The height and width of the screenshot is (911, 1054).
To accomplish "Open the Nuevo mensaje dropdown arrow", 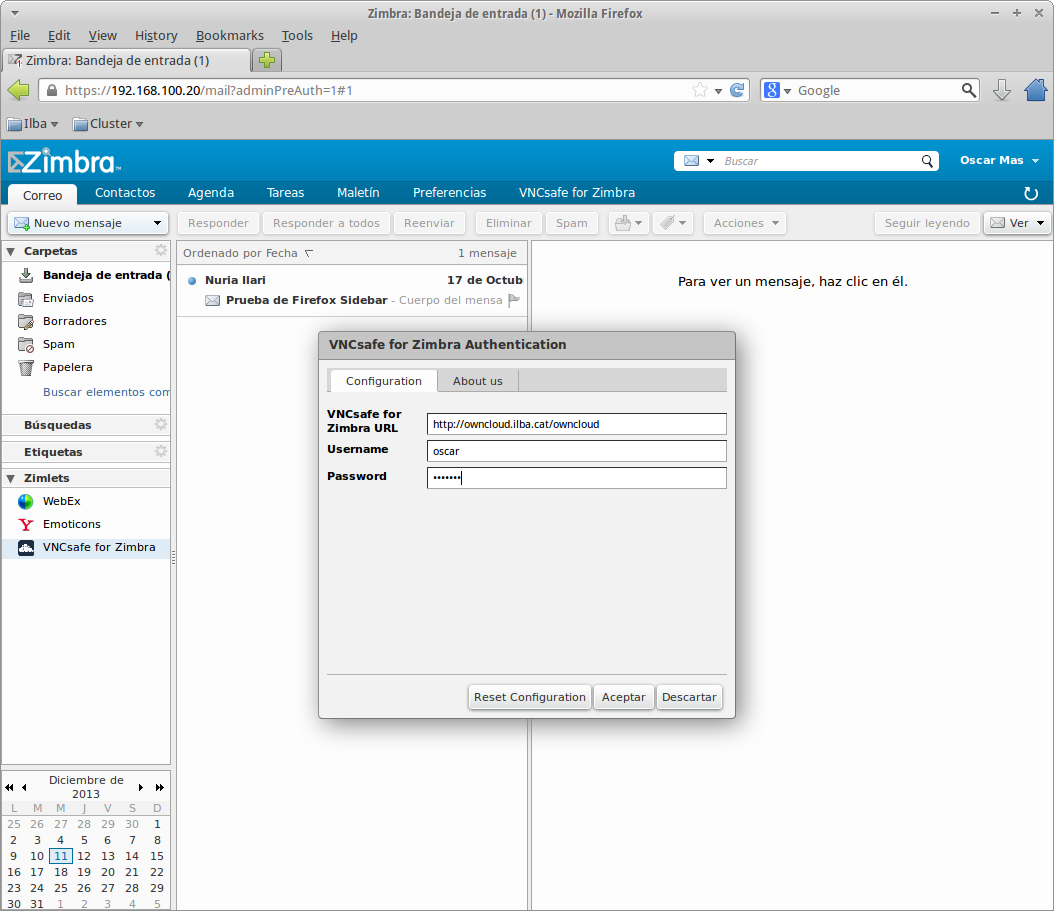I will [157, 223].
